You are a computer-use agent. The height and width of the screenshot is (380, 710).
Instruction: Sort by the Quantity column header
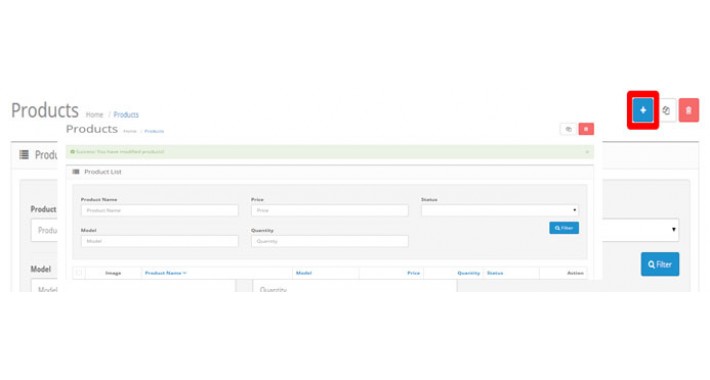pos(469,273)
